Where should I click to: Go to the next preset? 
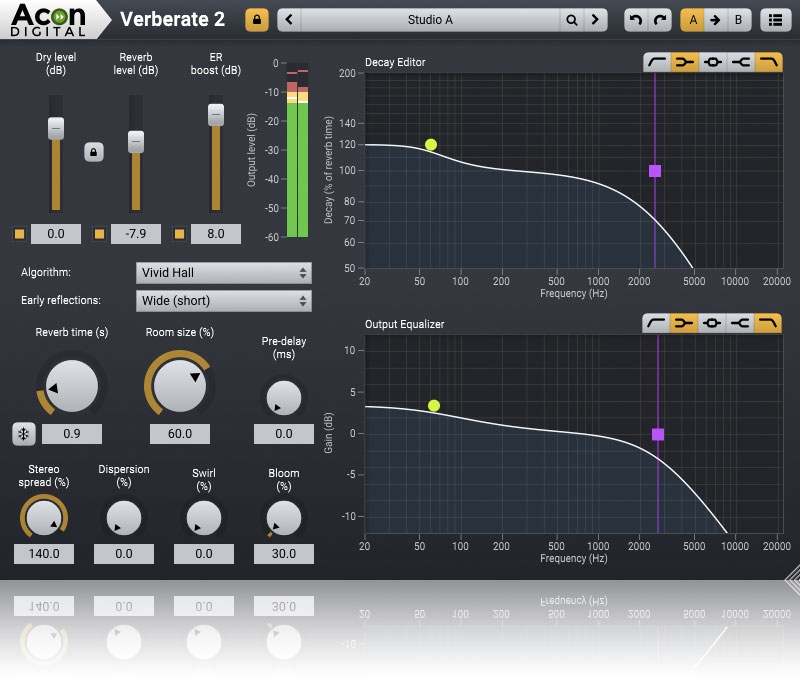click(x=596, y=19)
